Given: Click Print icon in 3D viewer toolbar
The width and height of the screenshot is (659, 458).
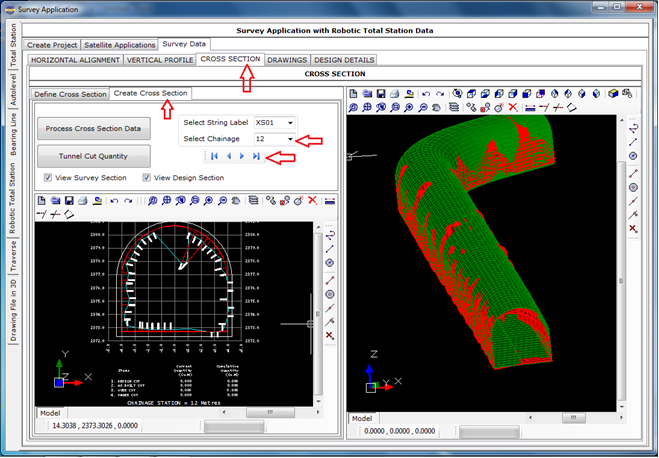Looking at the screenshot, I should click(395, 93).
